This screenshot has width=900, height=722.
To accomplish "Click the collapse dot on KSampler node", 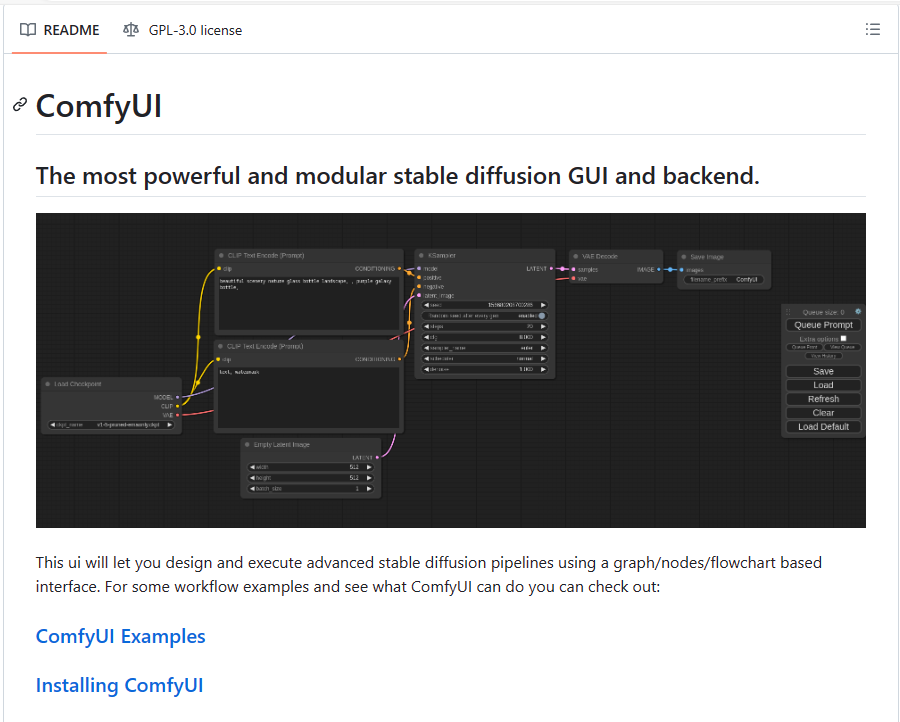I will 420,256.
